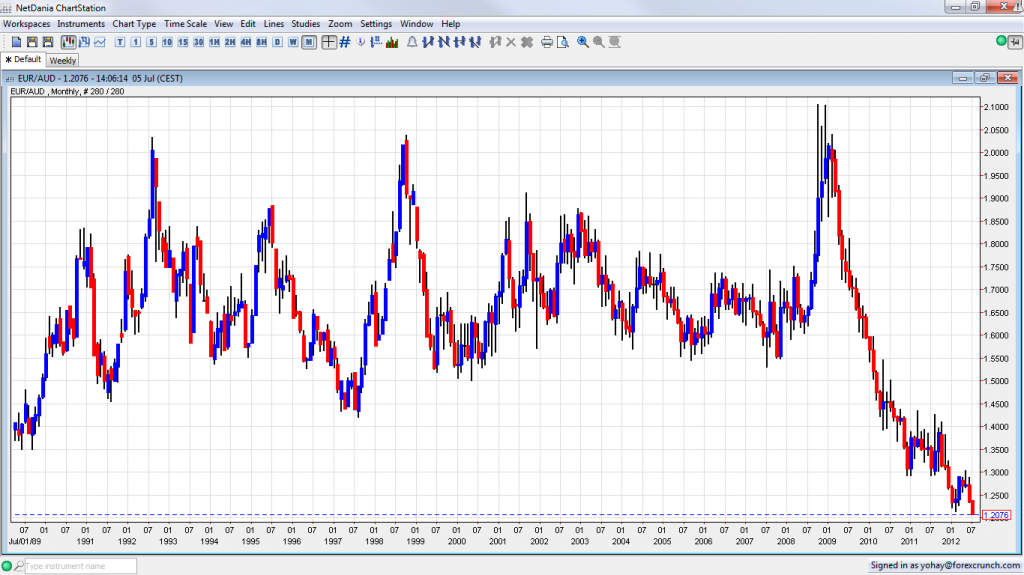Click the New document icon
Screen dimensions: 1024x575
17,42
